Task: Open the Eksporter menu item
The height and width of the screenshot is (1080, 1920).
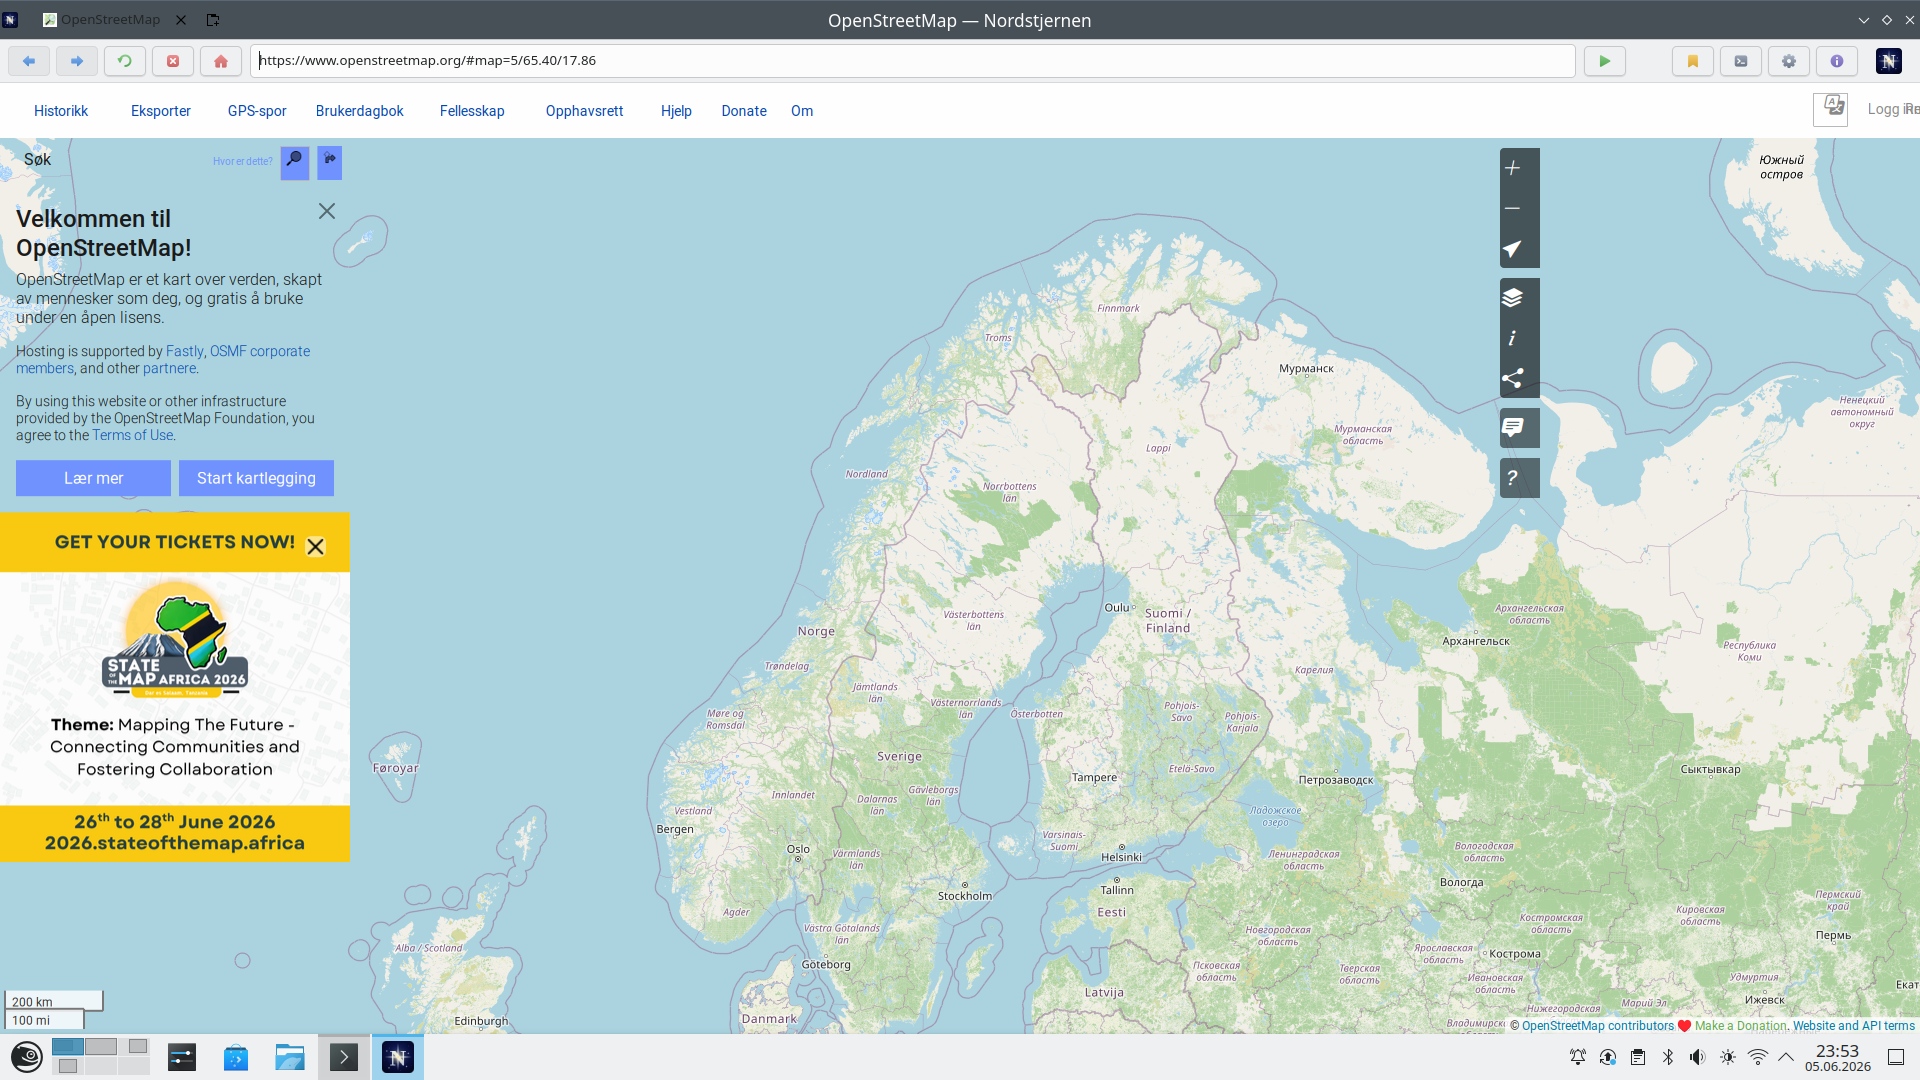Action: tap(161, 111)
